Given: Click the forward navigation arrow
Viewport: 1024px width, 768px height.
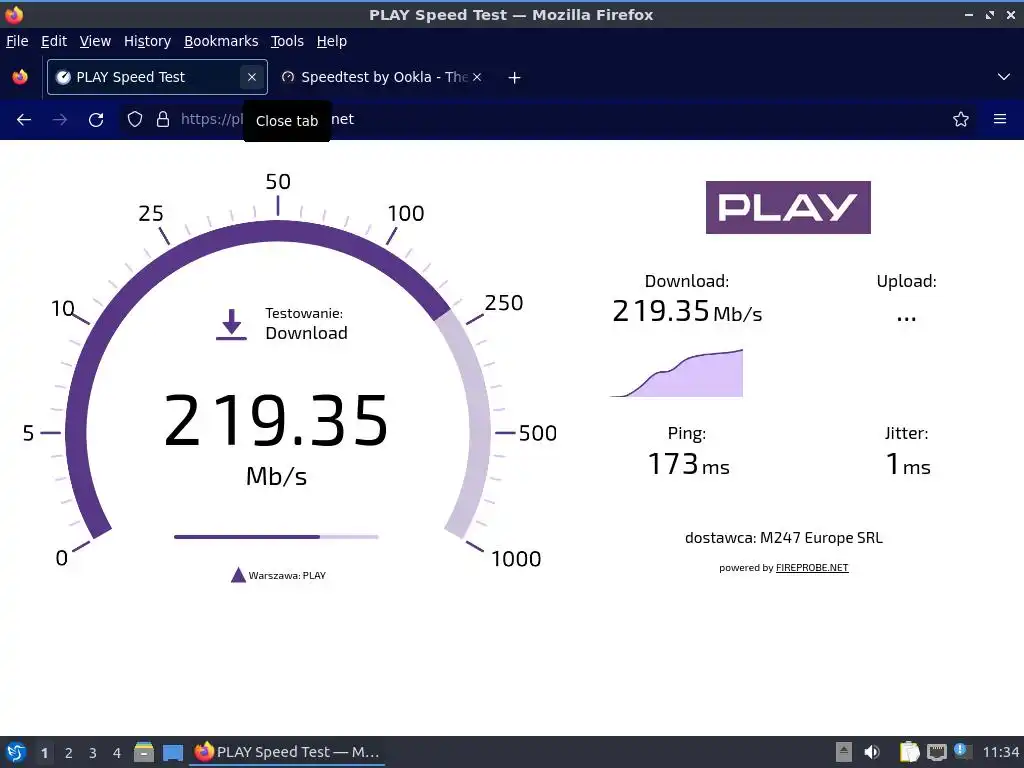Looking at the screenshot, I should tap(59, 120).
